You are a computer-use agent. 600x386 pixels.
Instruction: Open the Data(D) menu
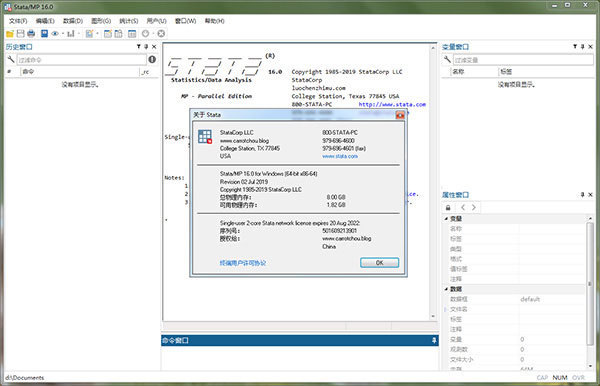tap(73, 21)
